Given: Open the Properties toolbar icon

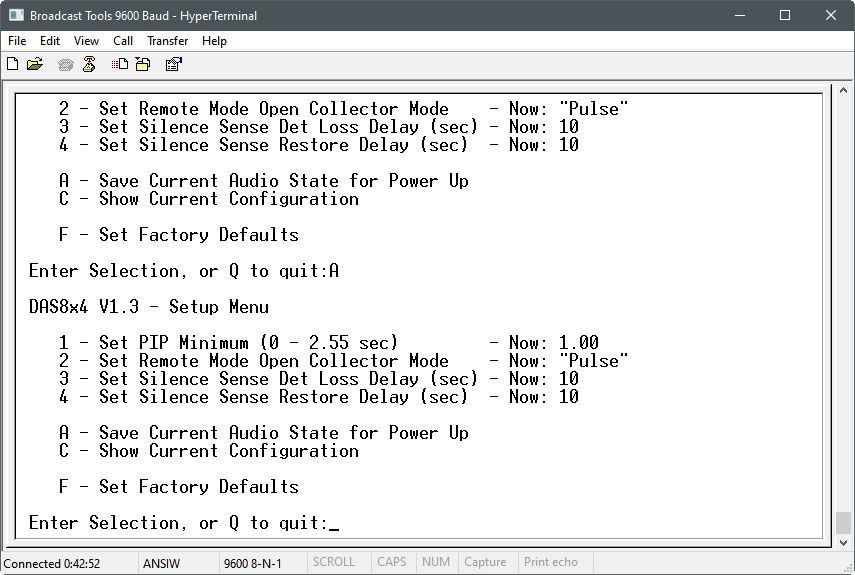Looking at the screenshot, I should pos(173,64).
